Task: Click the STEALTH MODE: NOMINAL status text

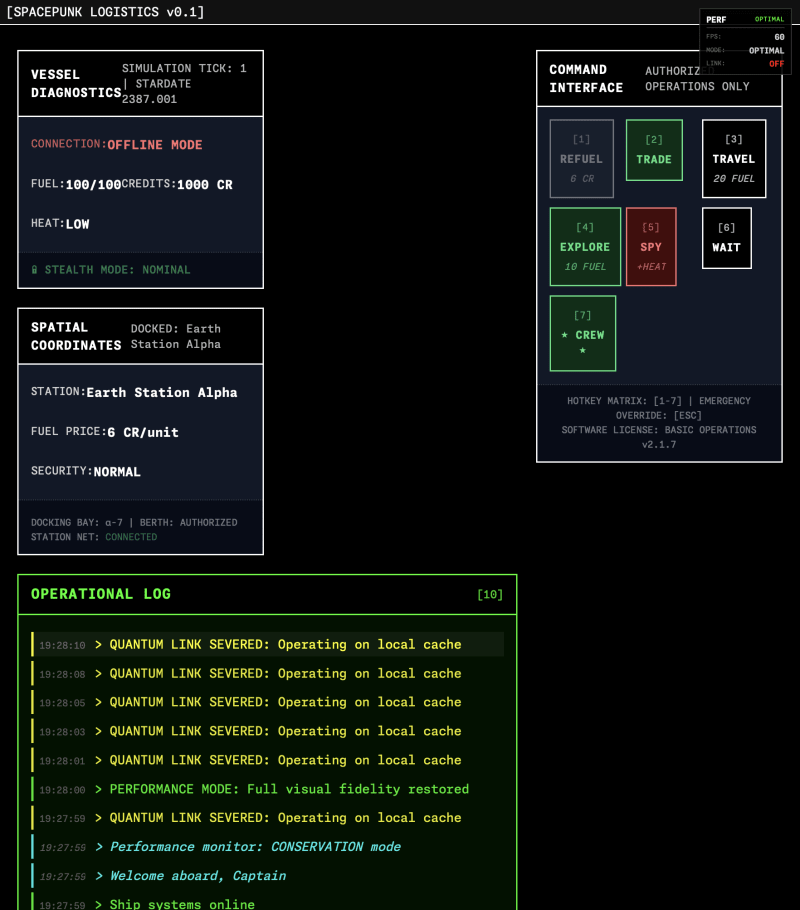Action: pyautogui.click(x=117, y=269)
